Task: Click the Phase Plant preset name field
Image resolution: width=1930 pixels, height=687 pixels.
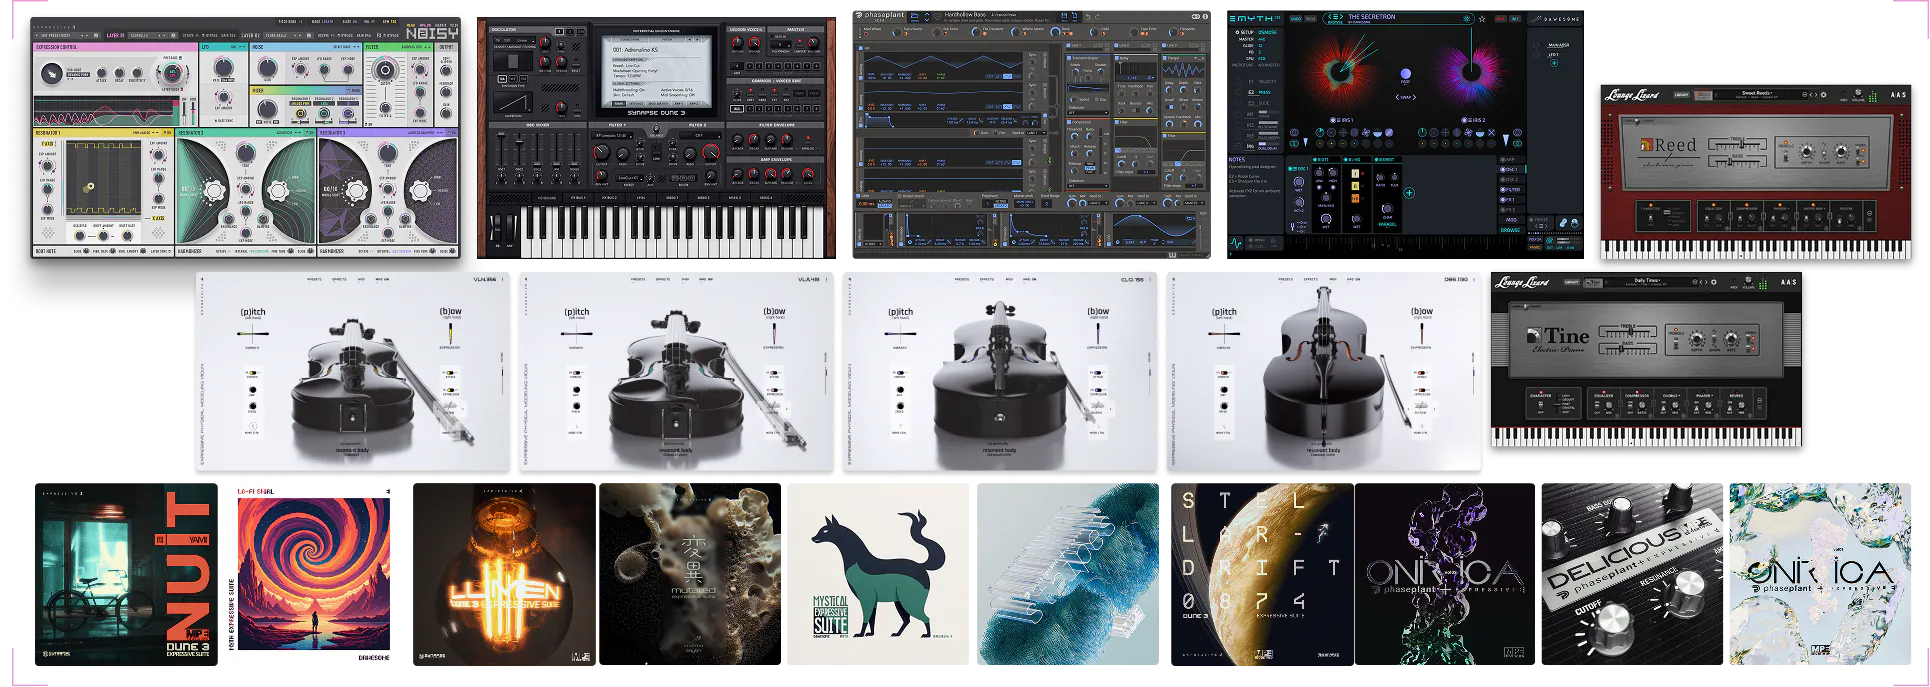Action: pyautogui.click(x=1000, y=16)
